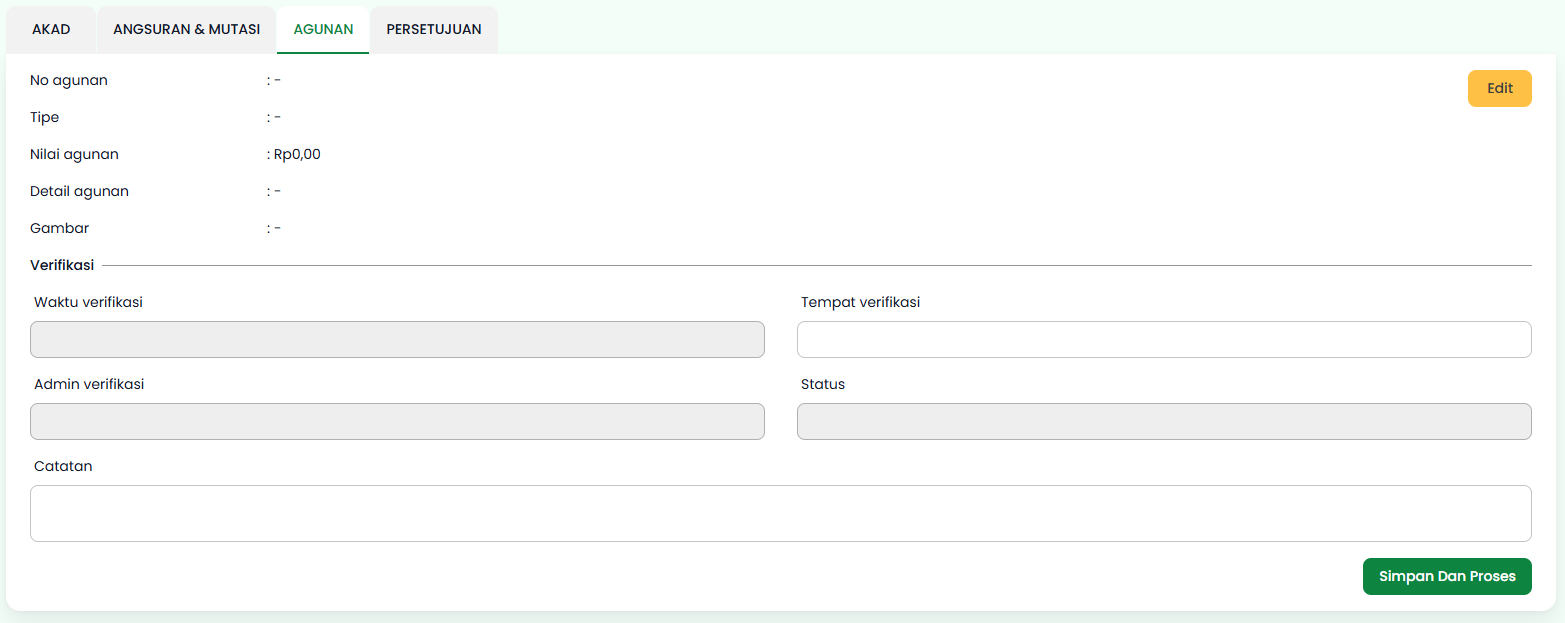Click the disabled Admin verifikasi input box
The height and width of the screenshot is (623, 1565).
tap(397, 422)
